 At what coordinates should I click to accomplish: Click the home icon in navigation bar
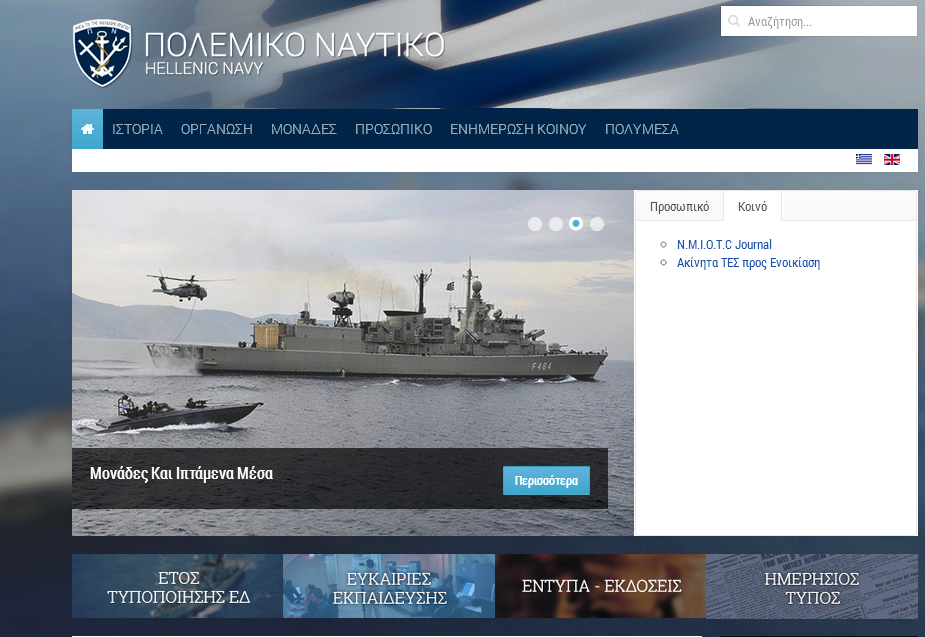tap(87, 129)
